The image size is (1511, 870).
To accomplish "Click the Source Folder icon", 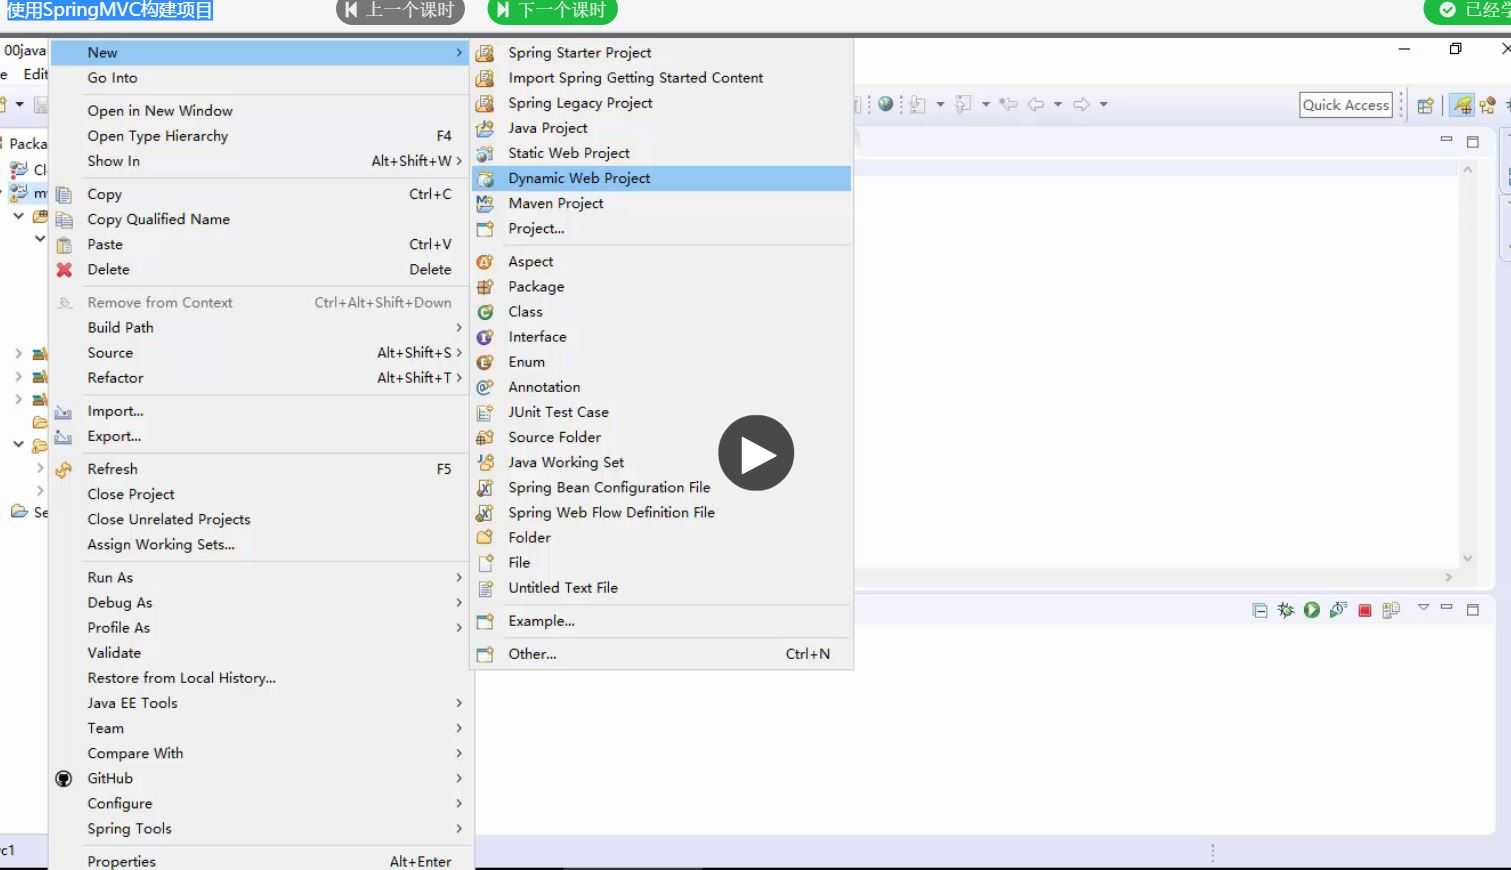I will point(485,437).
